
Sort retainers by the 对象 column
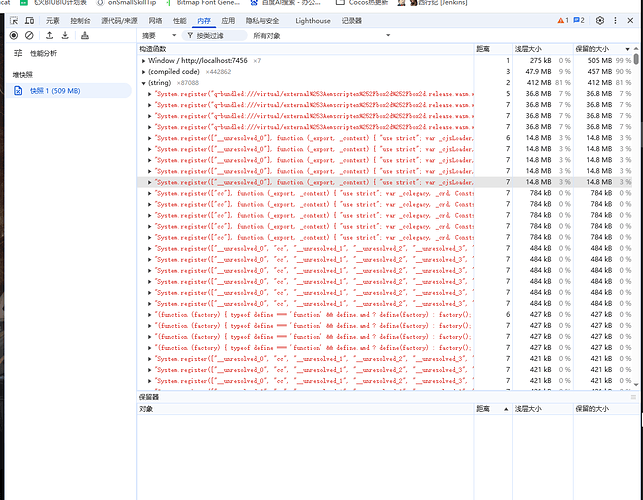pyautogui.click(x=305, y=409)
